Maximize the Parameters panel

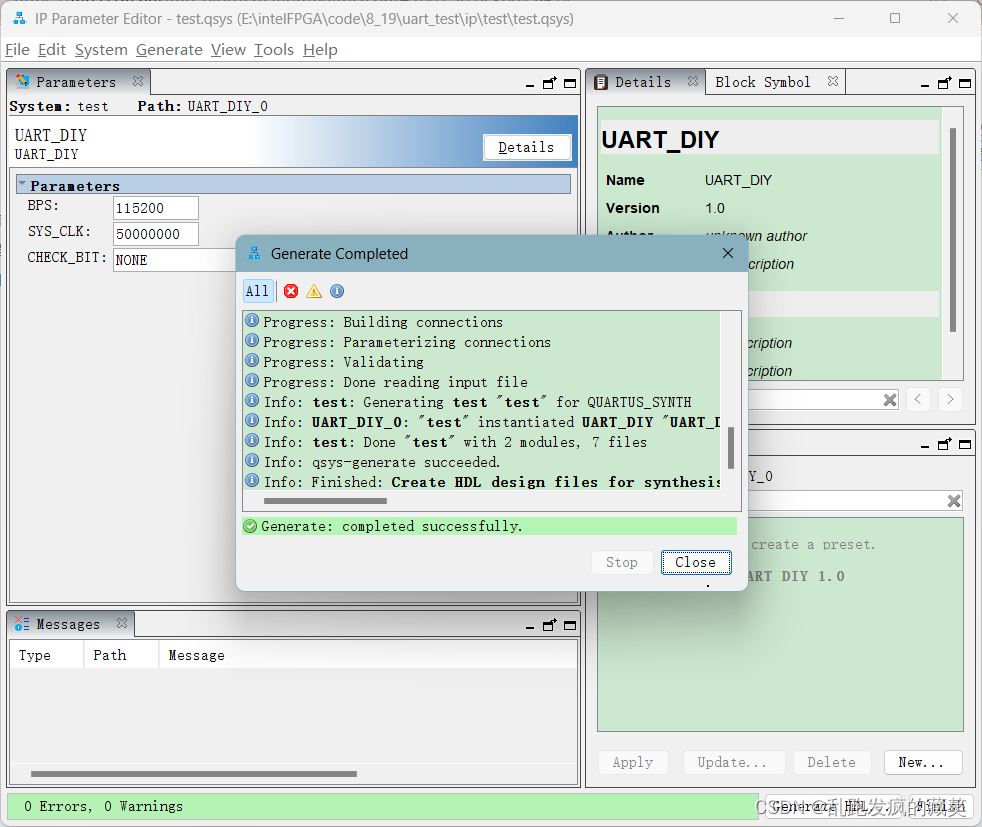tap(570, 83)
